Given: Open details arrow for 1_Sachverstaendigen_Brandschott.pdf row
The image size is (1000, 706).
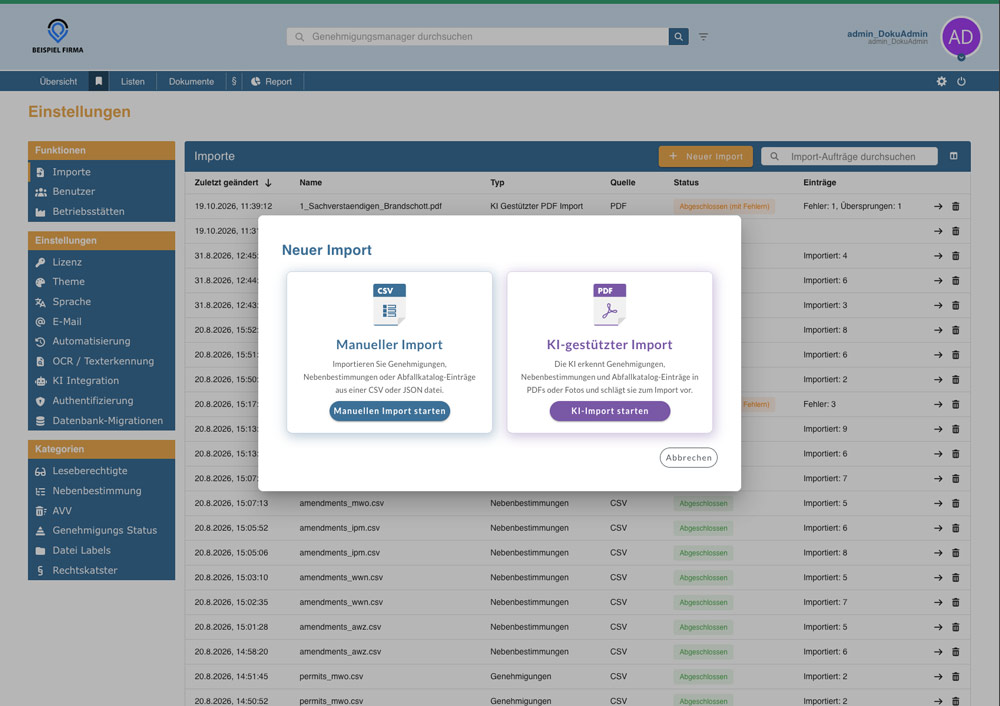Looking at the screenshot, I should click(938, 207).
